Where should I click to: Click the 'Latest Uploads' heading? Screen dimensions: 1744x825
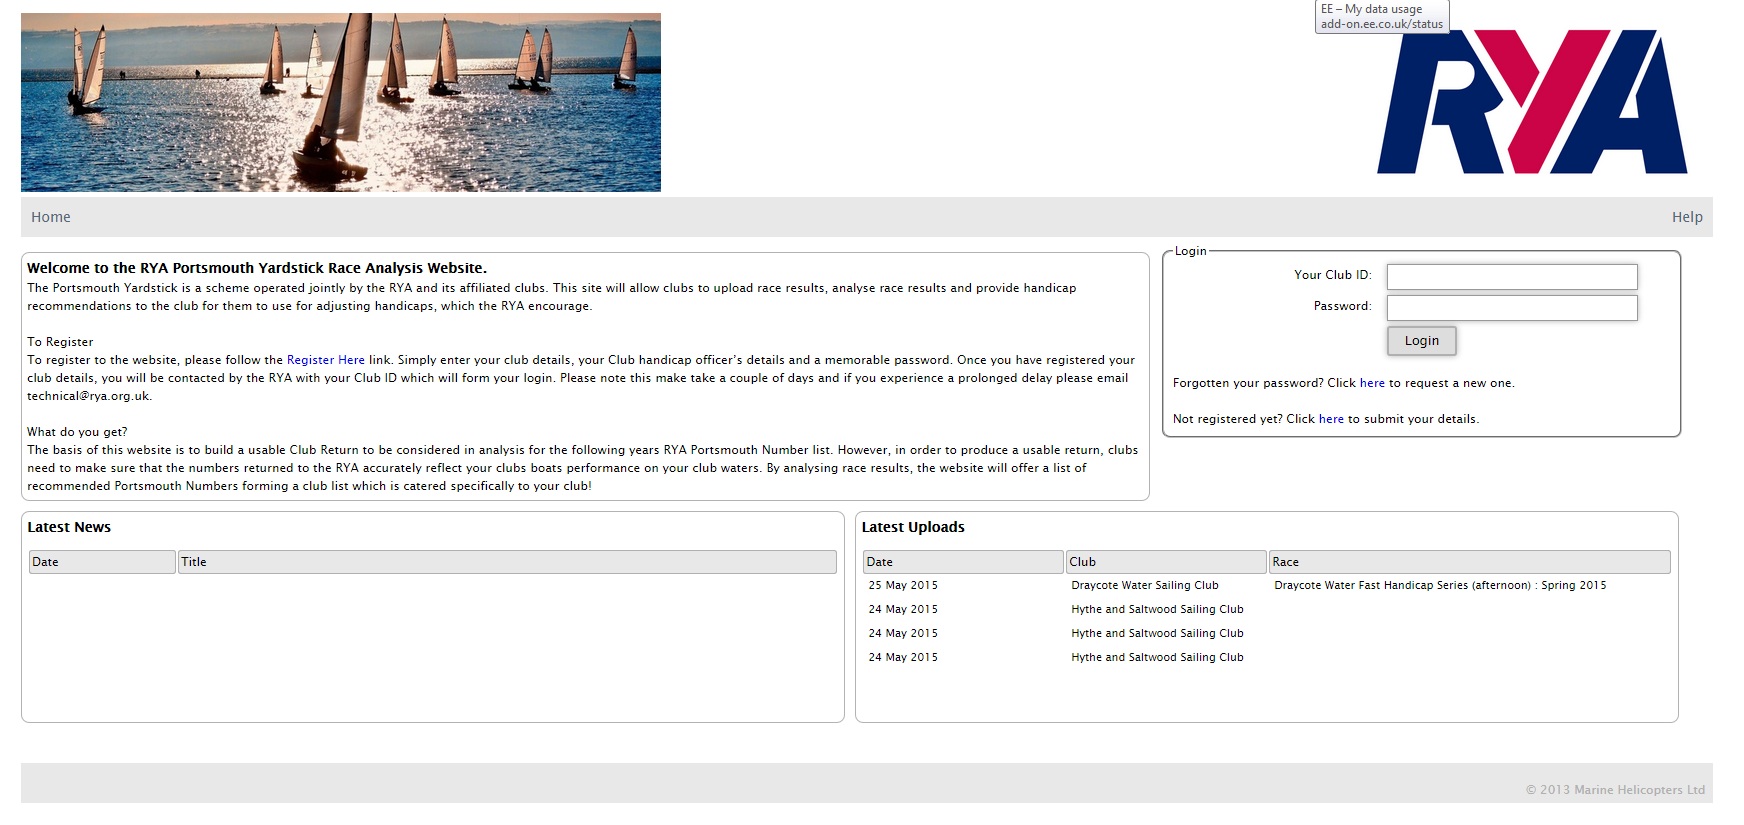[913, 527]
